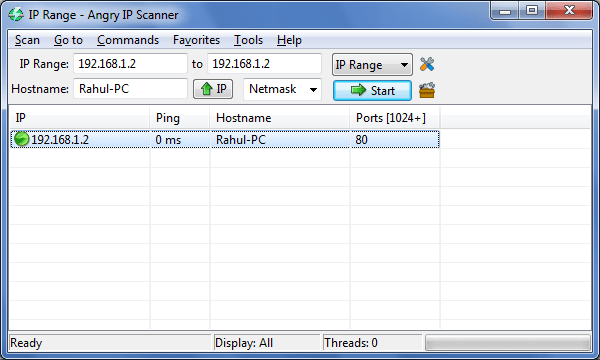Click the Display: All status bar entry
600x360 pixels.
pos(267,342)
